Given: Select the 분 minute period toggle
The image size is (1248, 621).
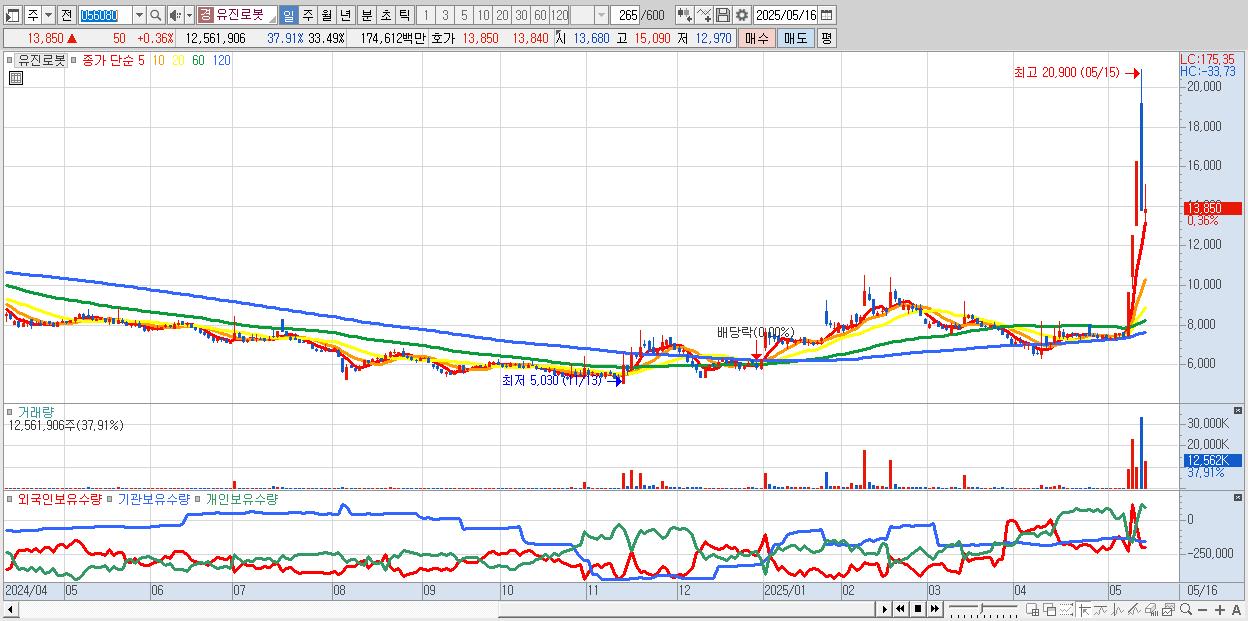Looking at the screenshot, I should click(x=367, y=15).
